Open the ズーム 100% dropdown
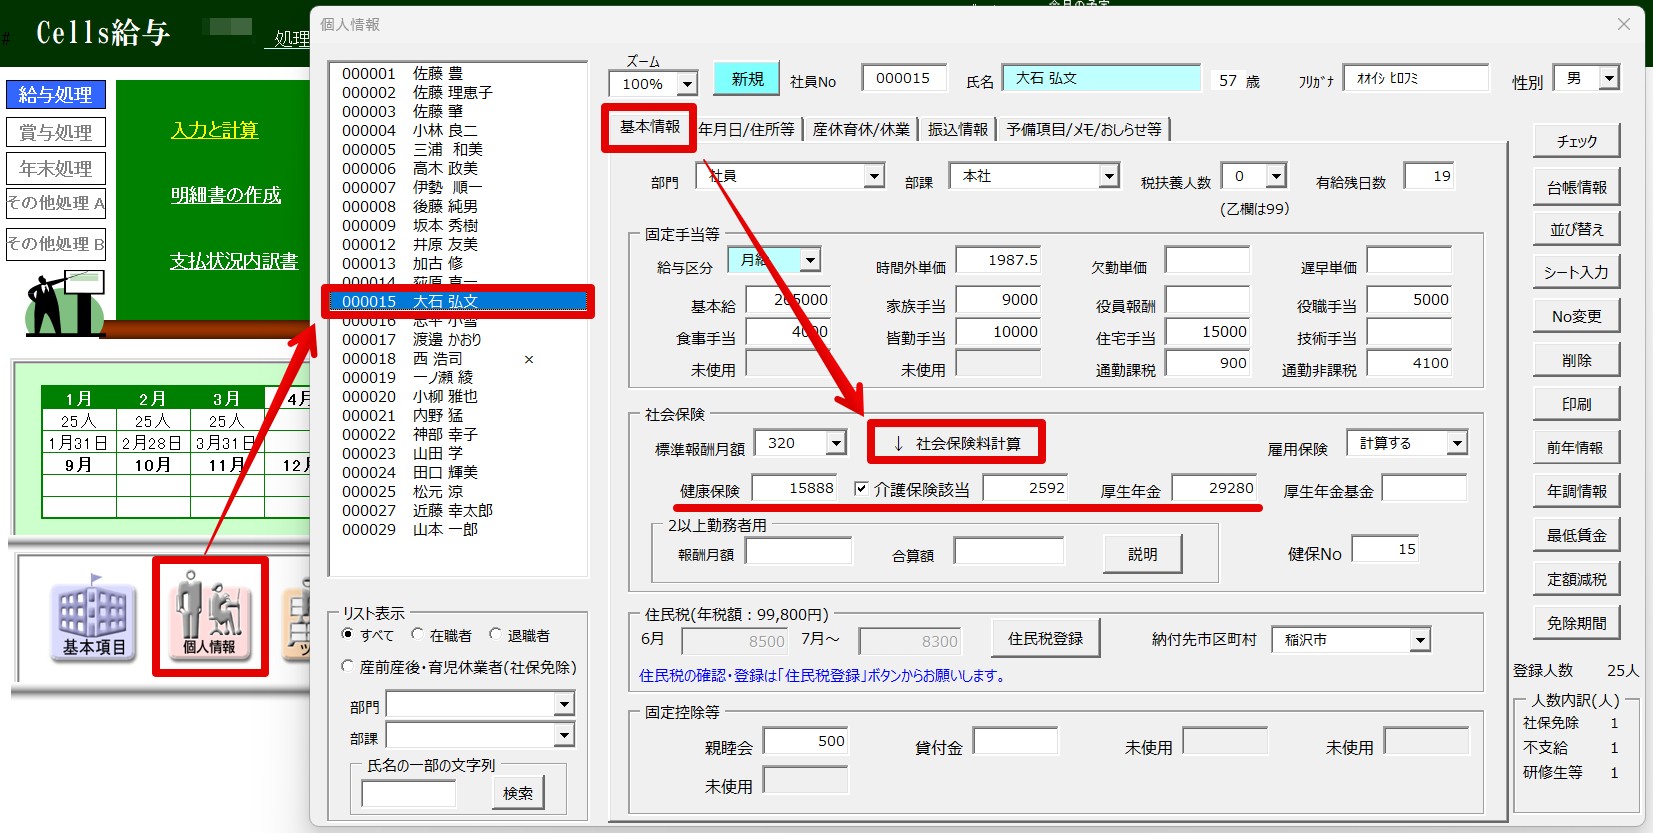Image resolution: width=1653 pixels, height=833 pixels. point(687,84)
